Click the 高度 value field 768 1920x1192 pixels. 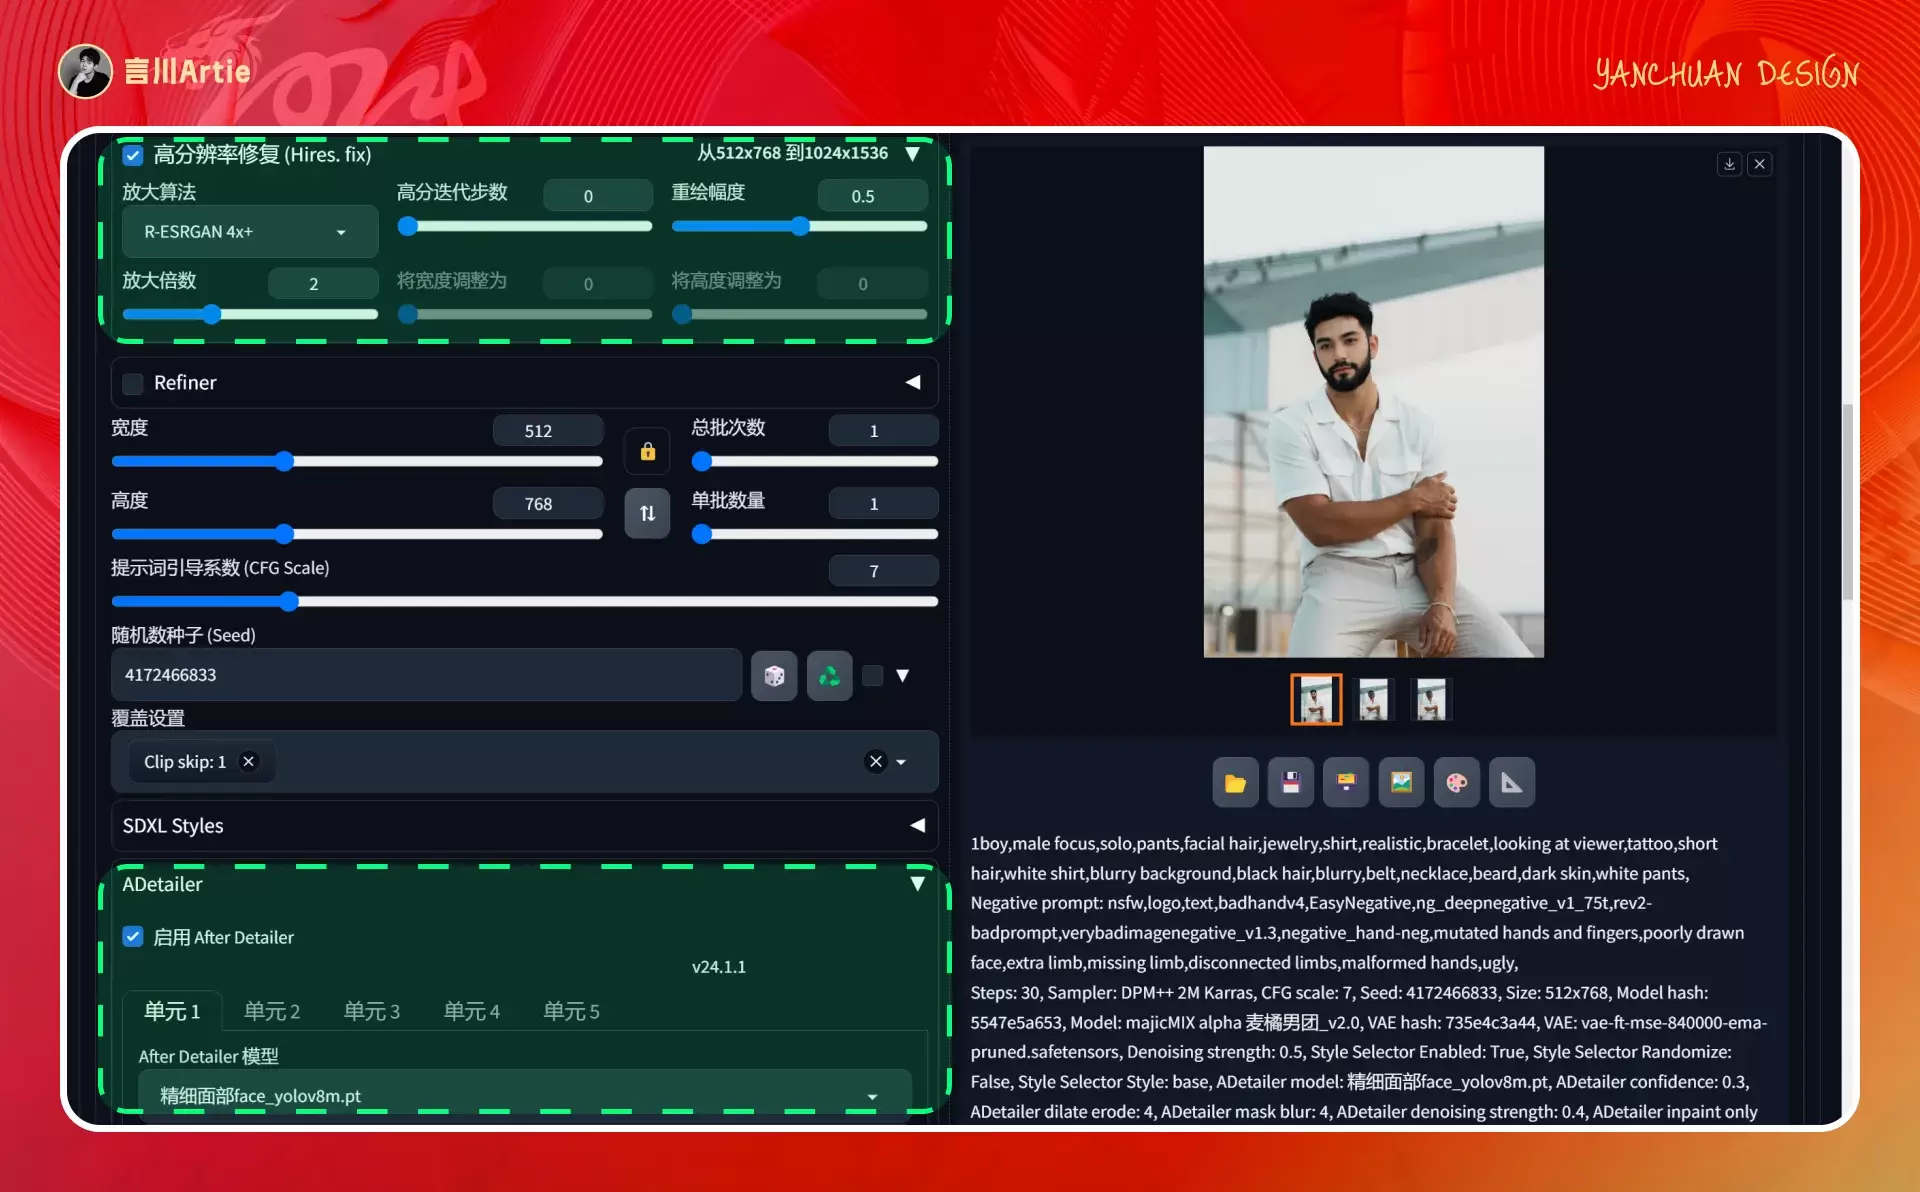point(548,504)
